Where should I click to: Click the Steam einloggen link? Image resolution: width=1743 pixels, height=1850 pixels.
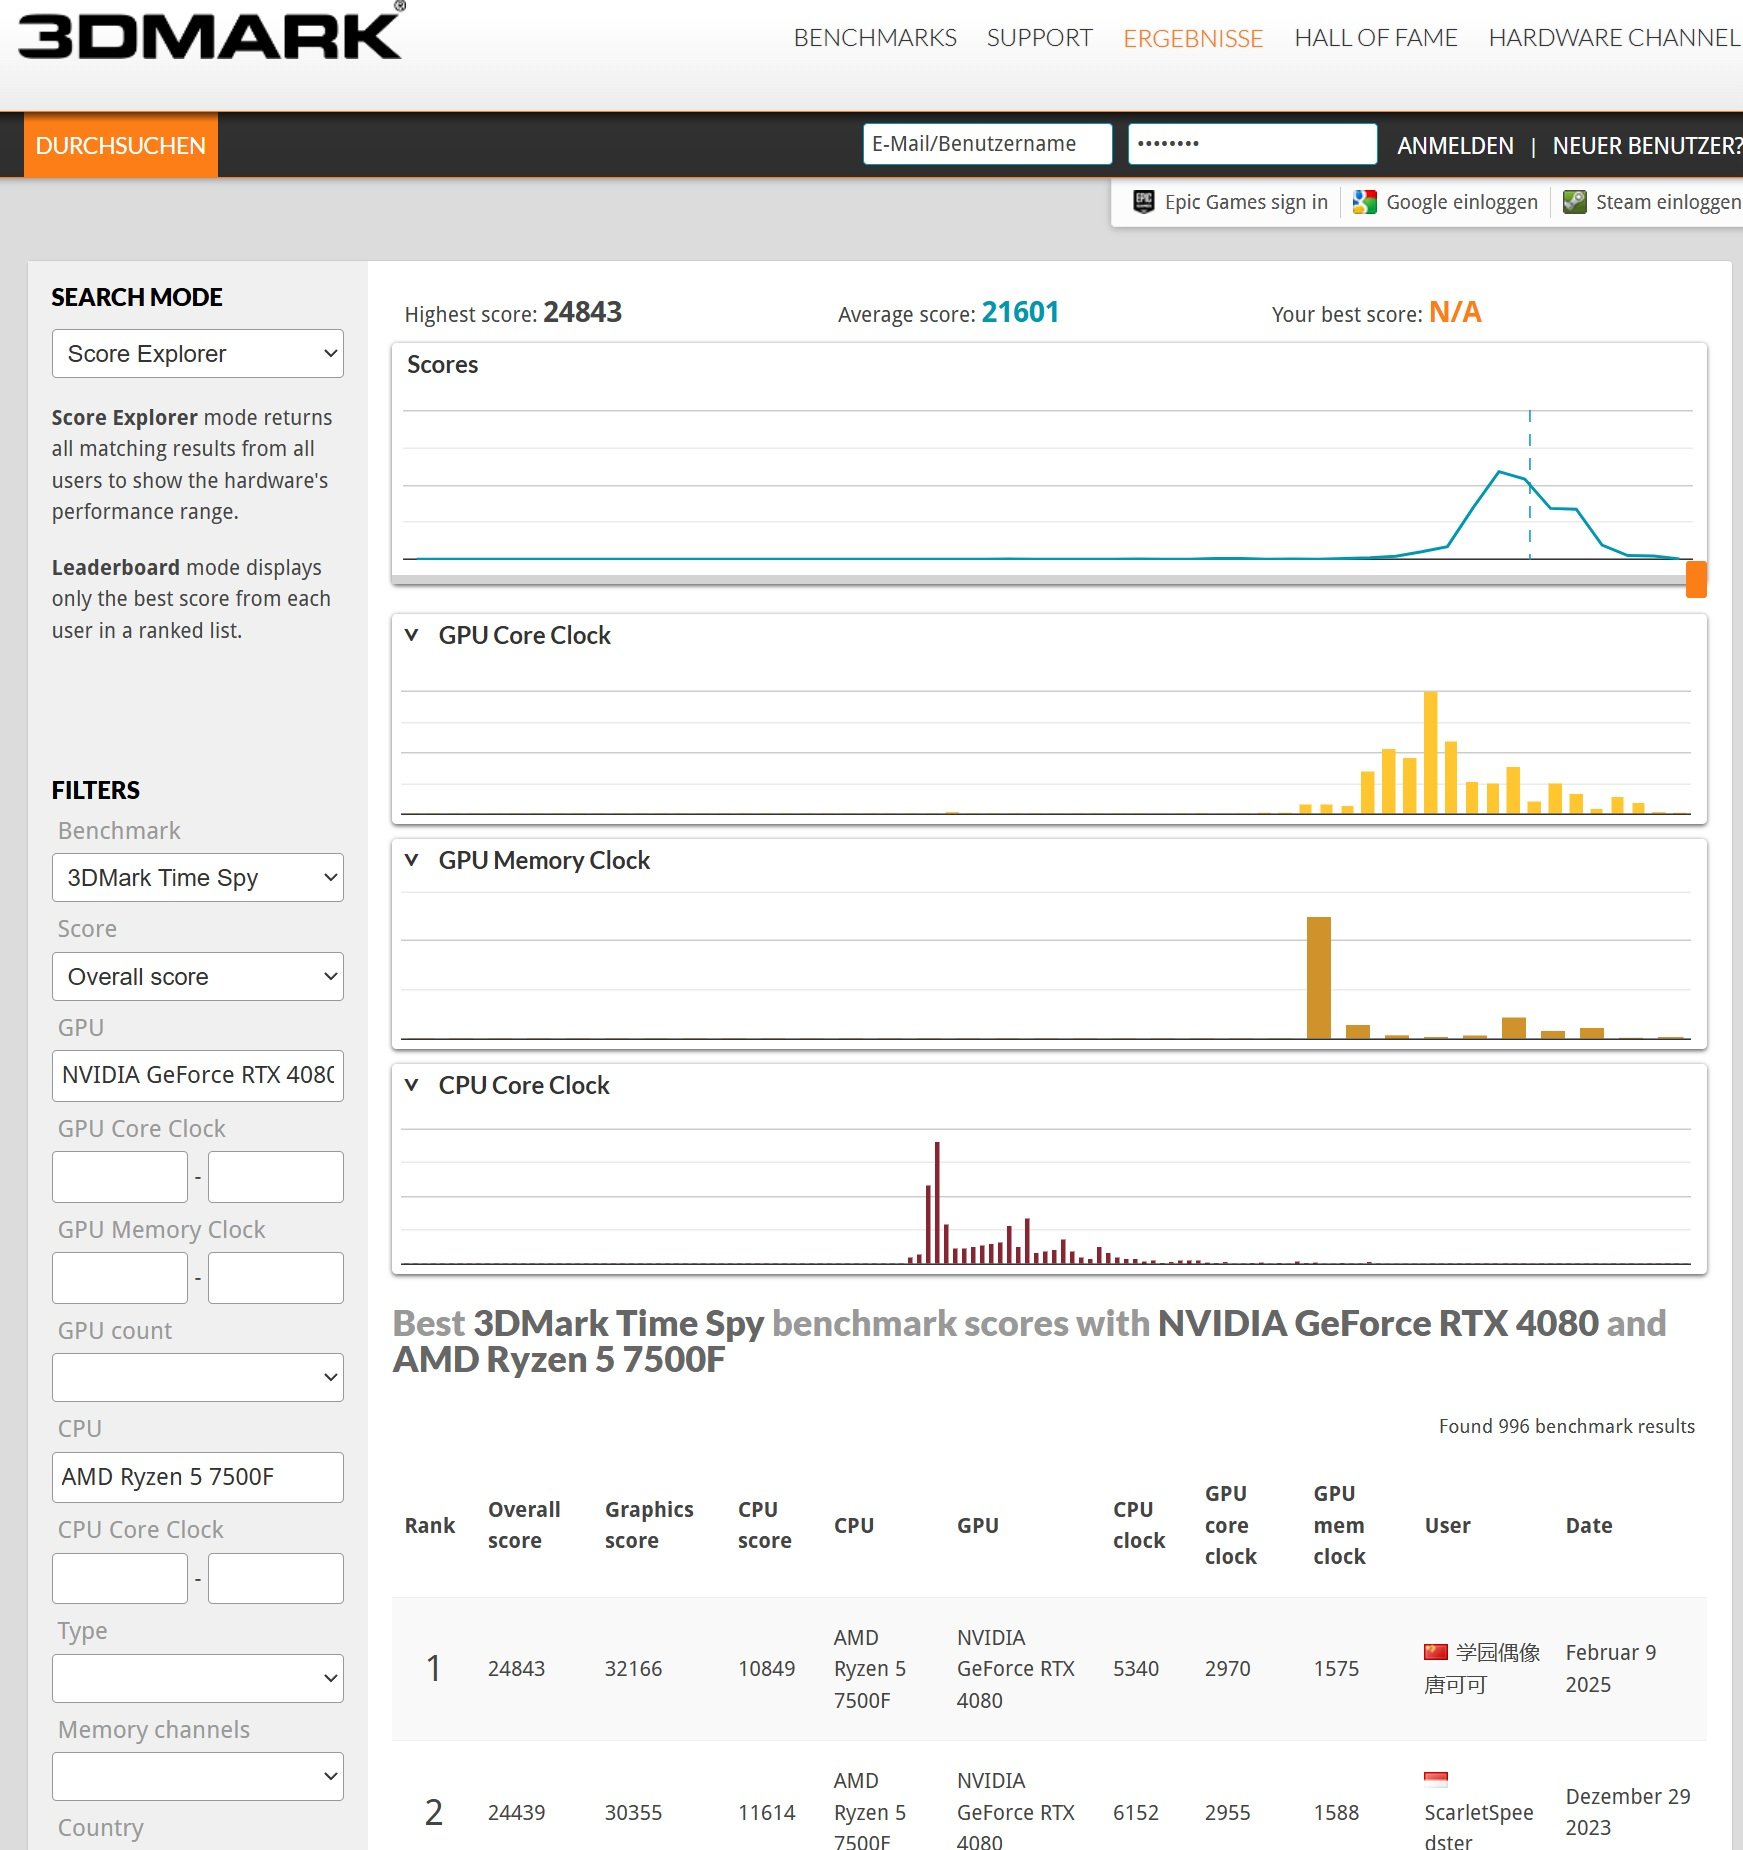[x=1668, y=202]
